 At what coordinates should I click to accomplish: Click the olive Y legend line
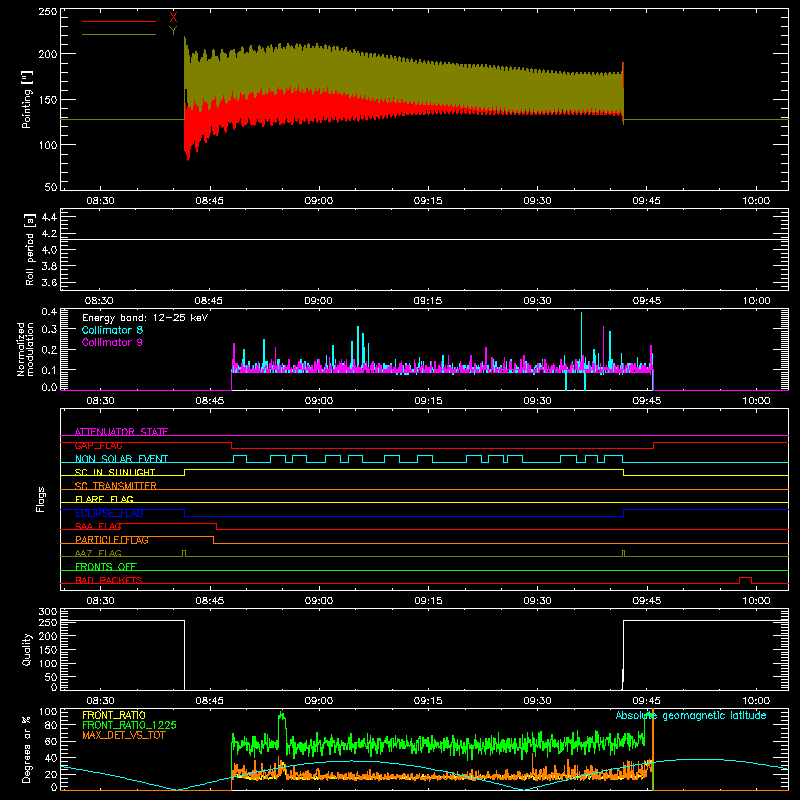coord(119,34)
